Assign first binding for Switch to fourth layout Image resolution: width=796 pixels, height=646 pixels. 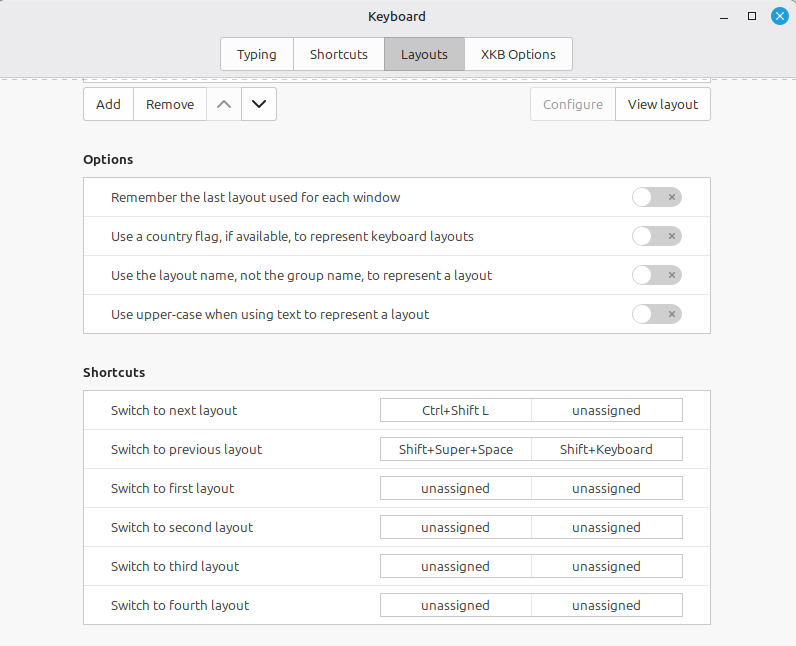point(456,605)
